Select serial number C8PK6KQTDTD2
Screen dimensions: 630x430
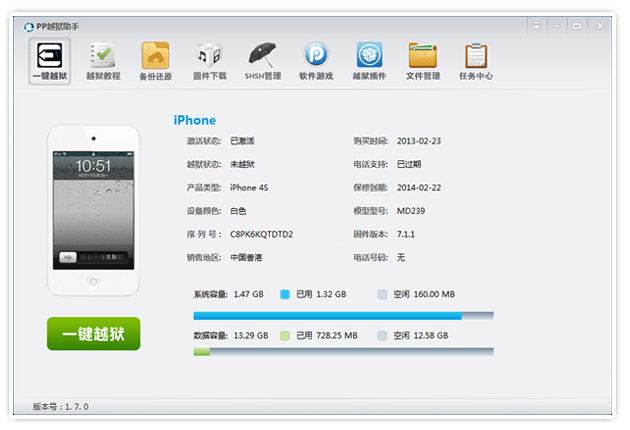pyautogui.click(x=261, y=234)
